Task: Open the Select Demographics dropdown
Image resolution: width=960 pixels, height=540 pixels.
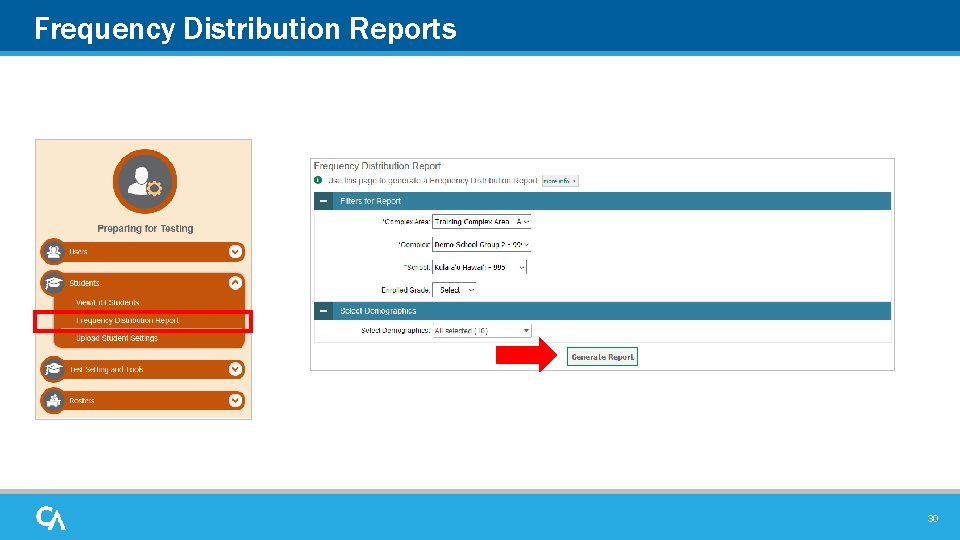Action: (x=482, y=331)
